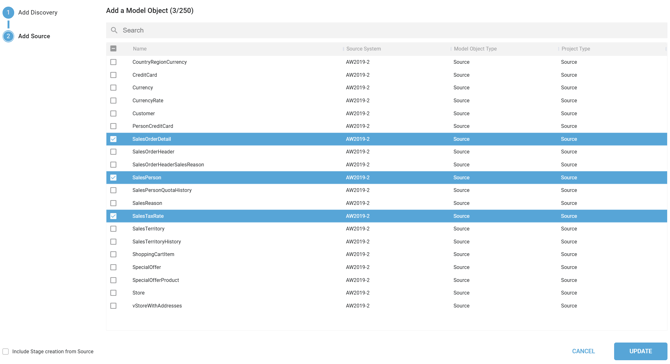The image size is (670, 364).
Task: Select the SalesReason name text
Action: (x=147, y=203)
